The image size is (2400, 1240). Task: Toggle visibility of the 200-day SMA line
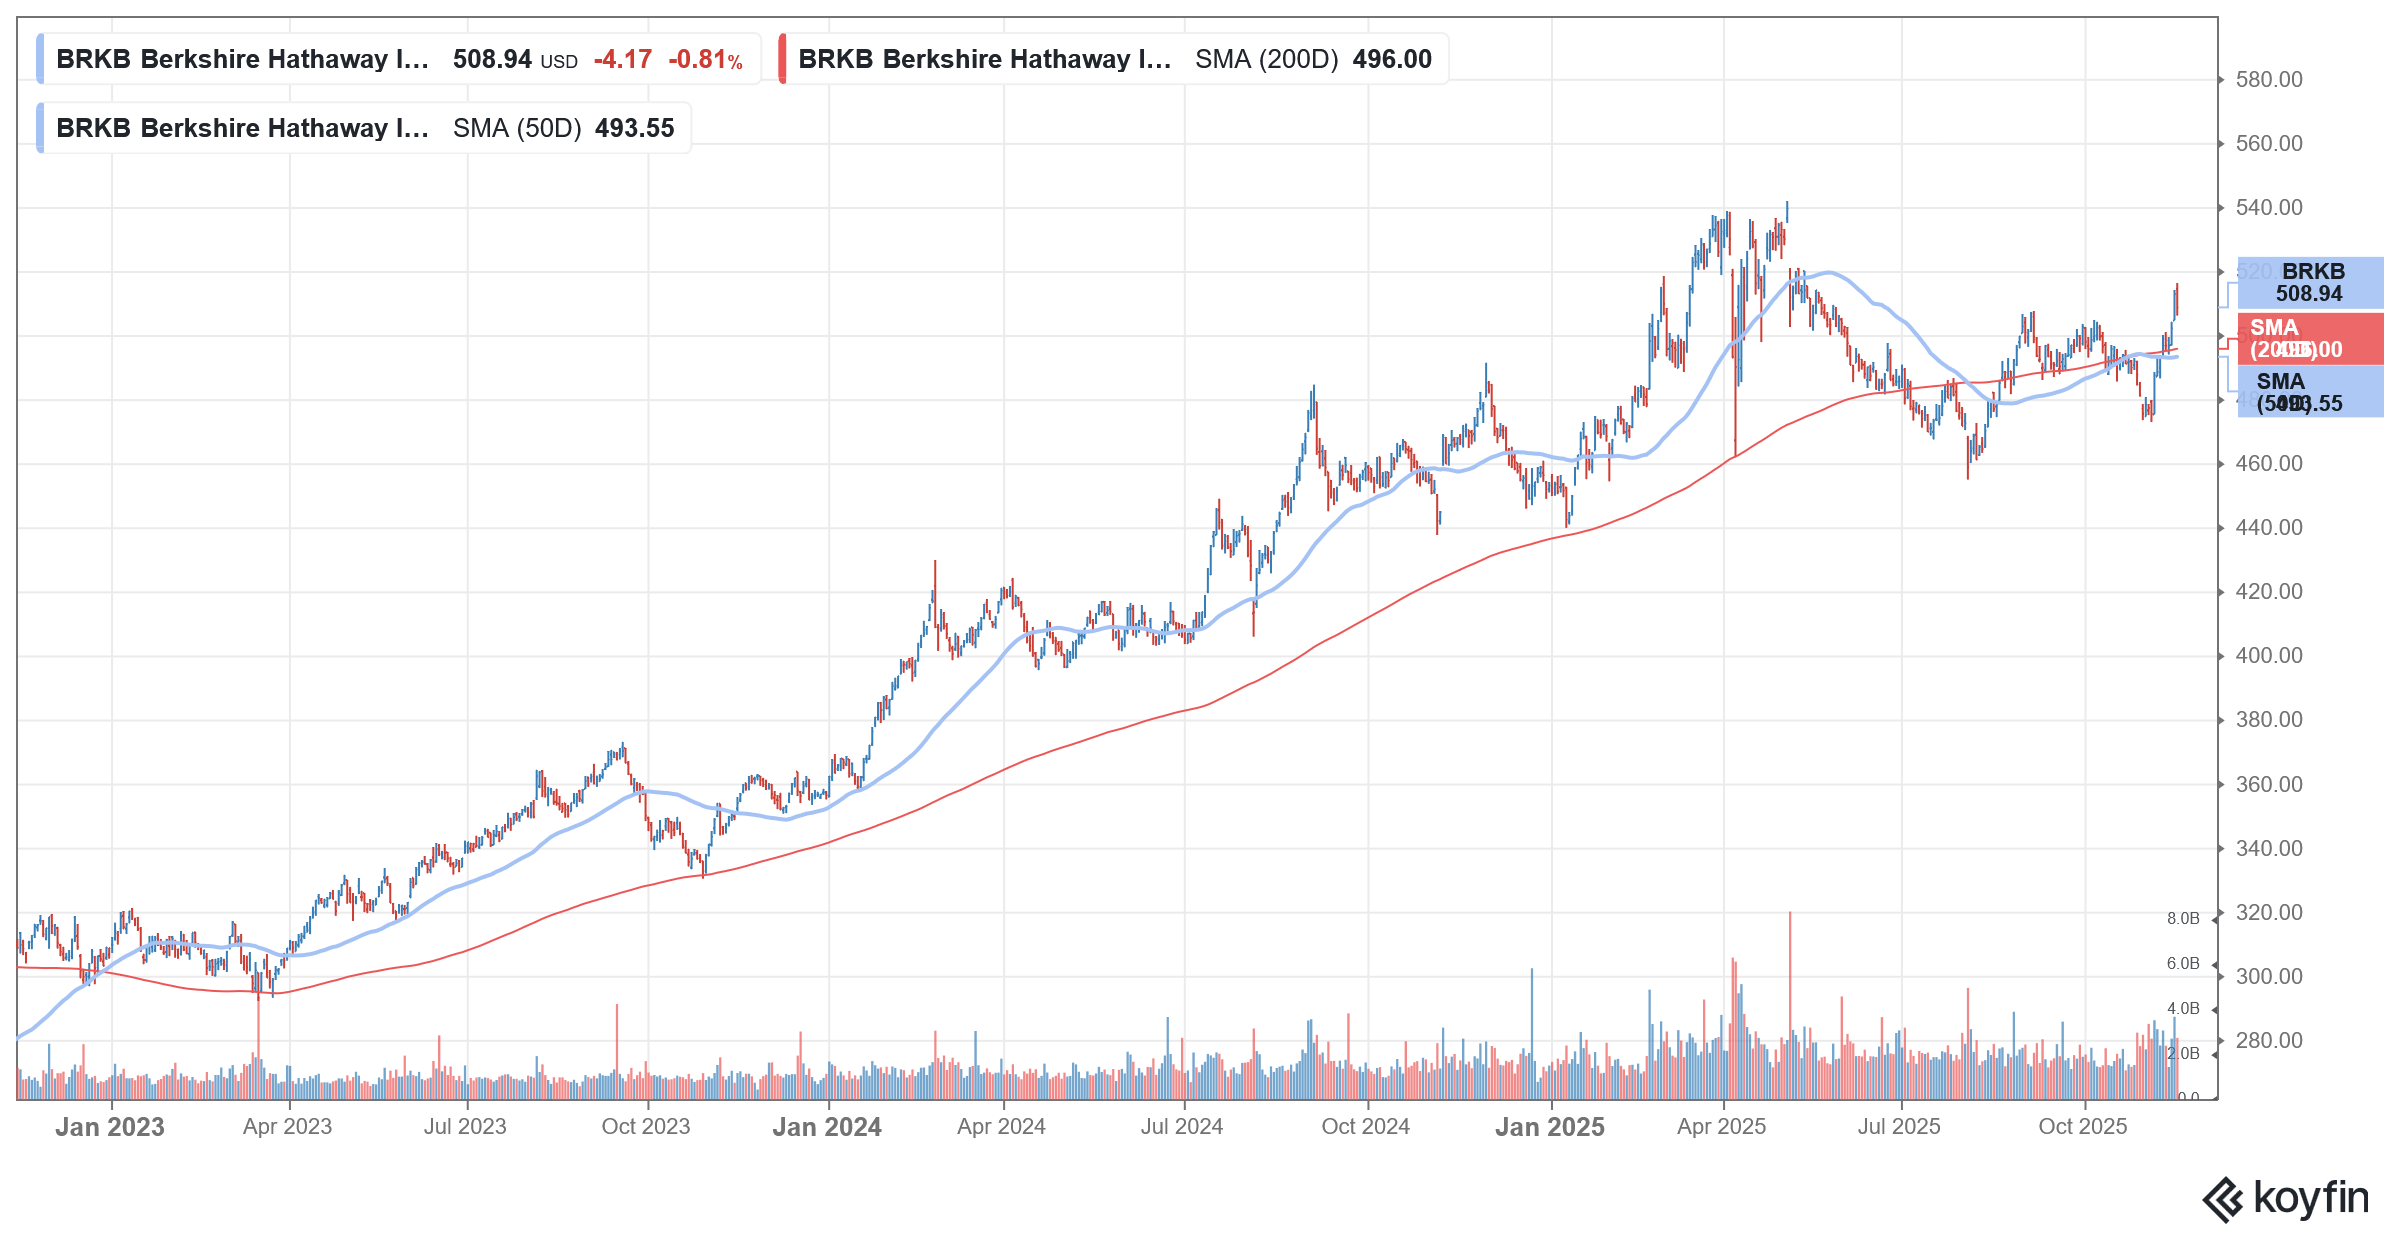point(783,59)
